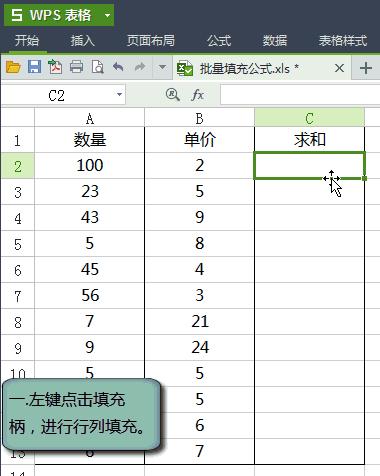Select cell containing 43
The width and height of the screenshot is (380, 476).
click(x=89, y=218)
